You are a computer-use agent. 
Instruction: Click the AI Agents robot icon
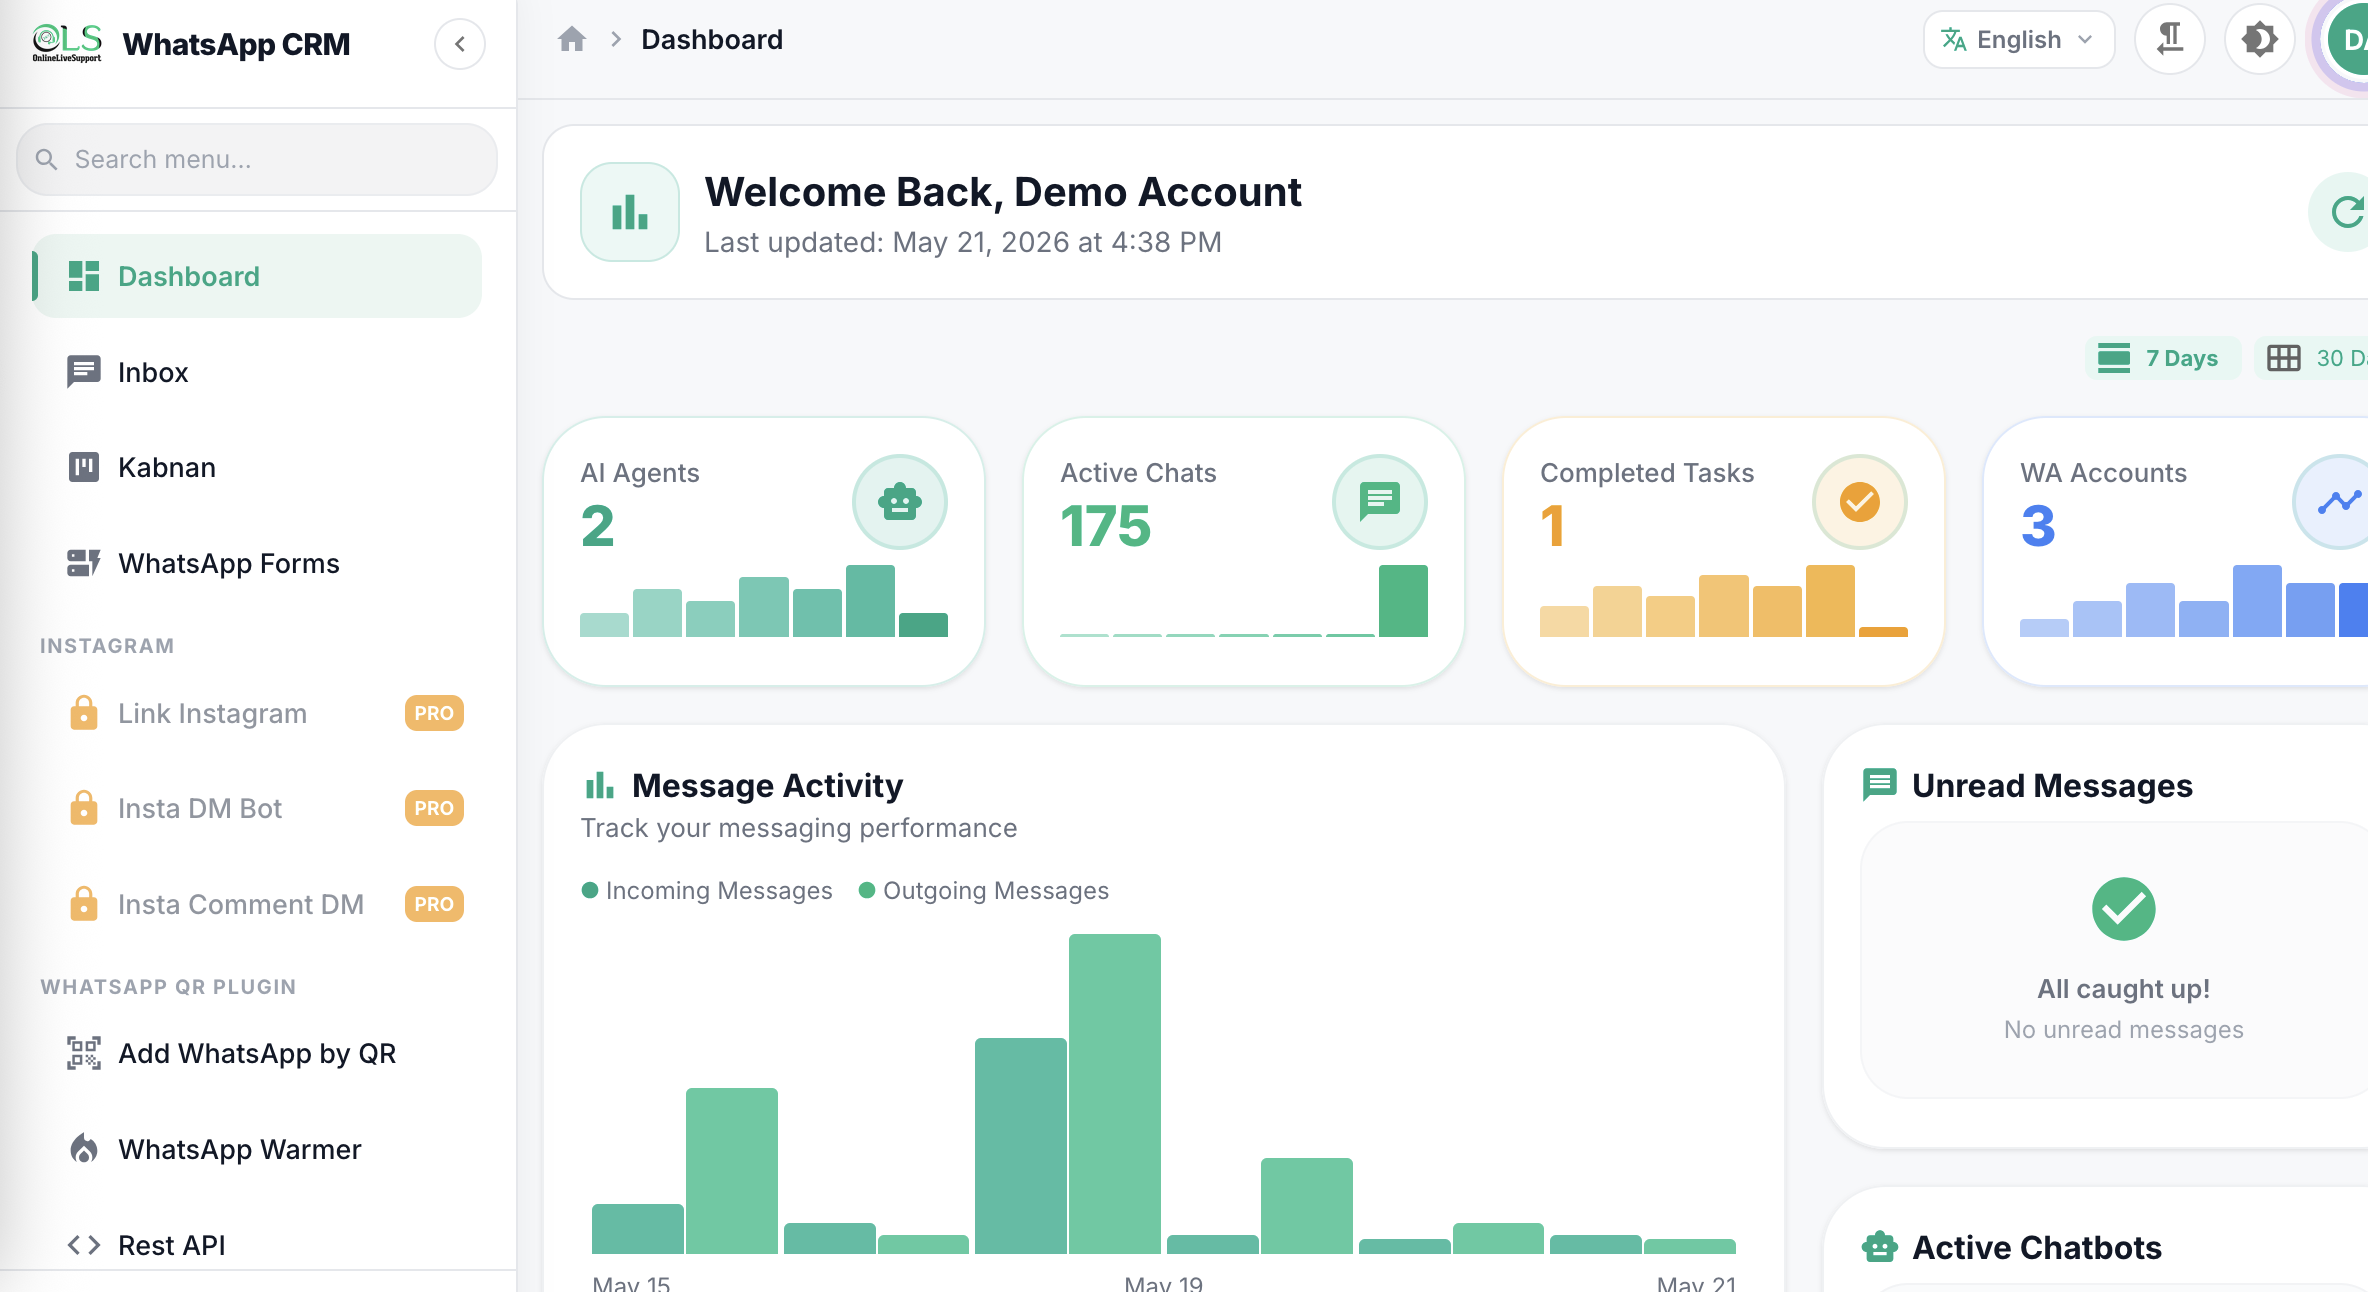900,502
